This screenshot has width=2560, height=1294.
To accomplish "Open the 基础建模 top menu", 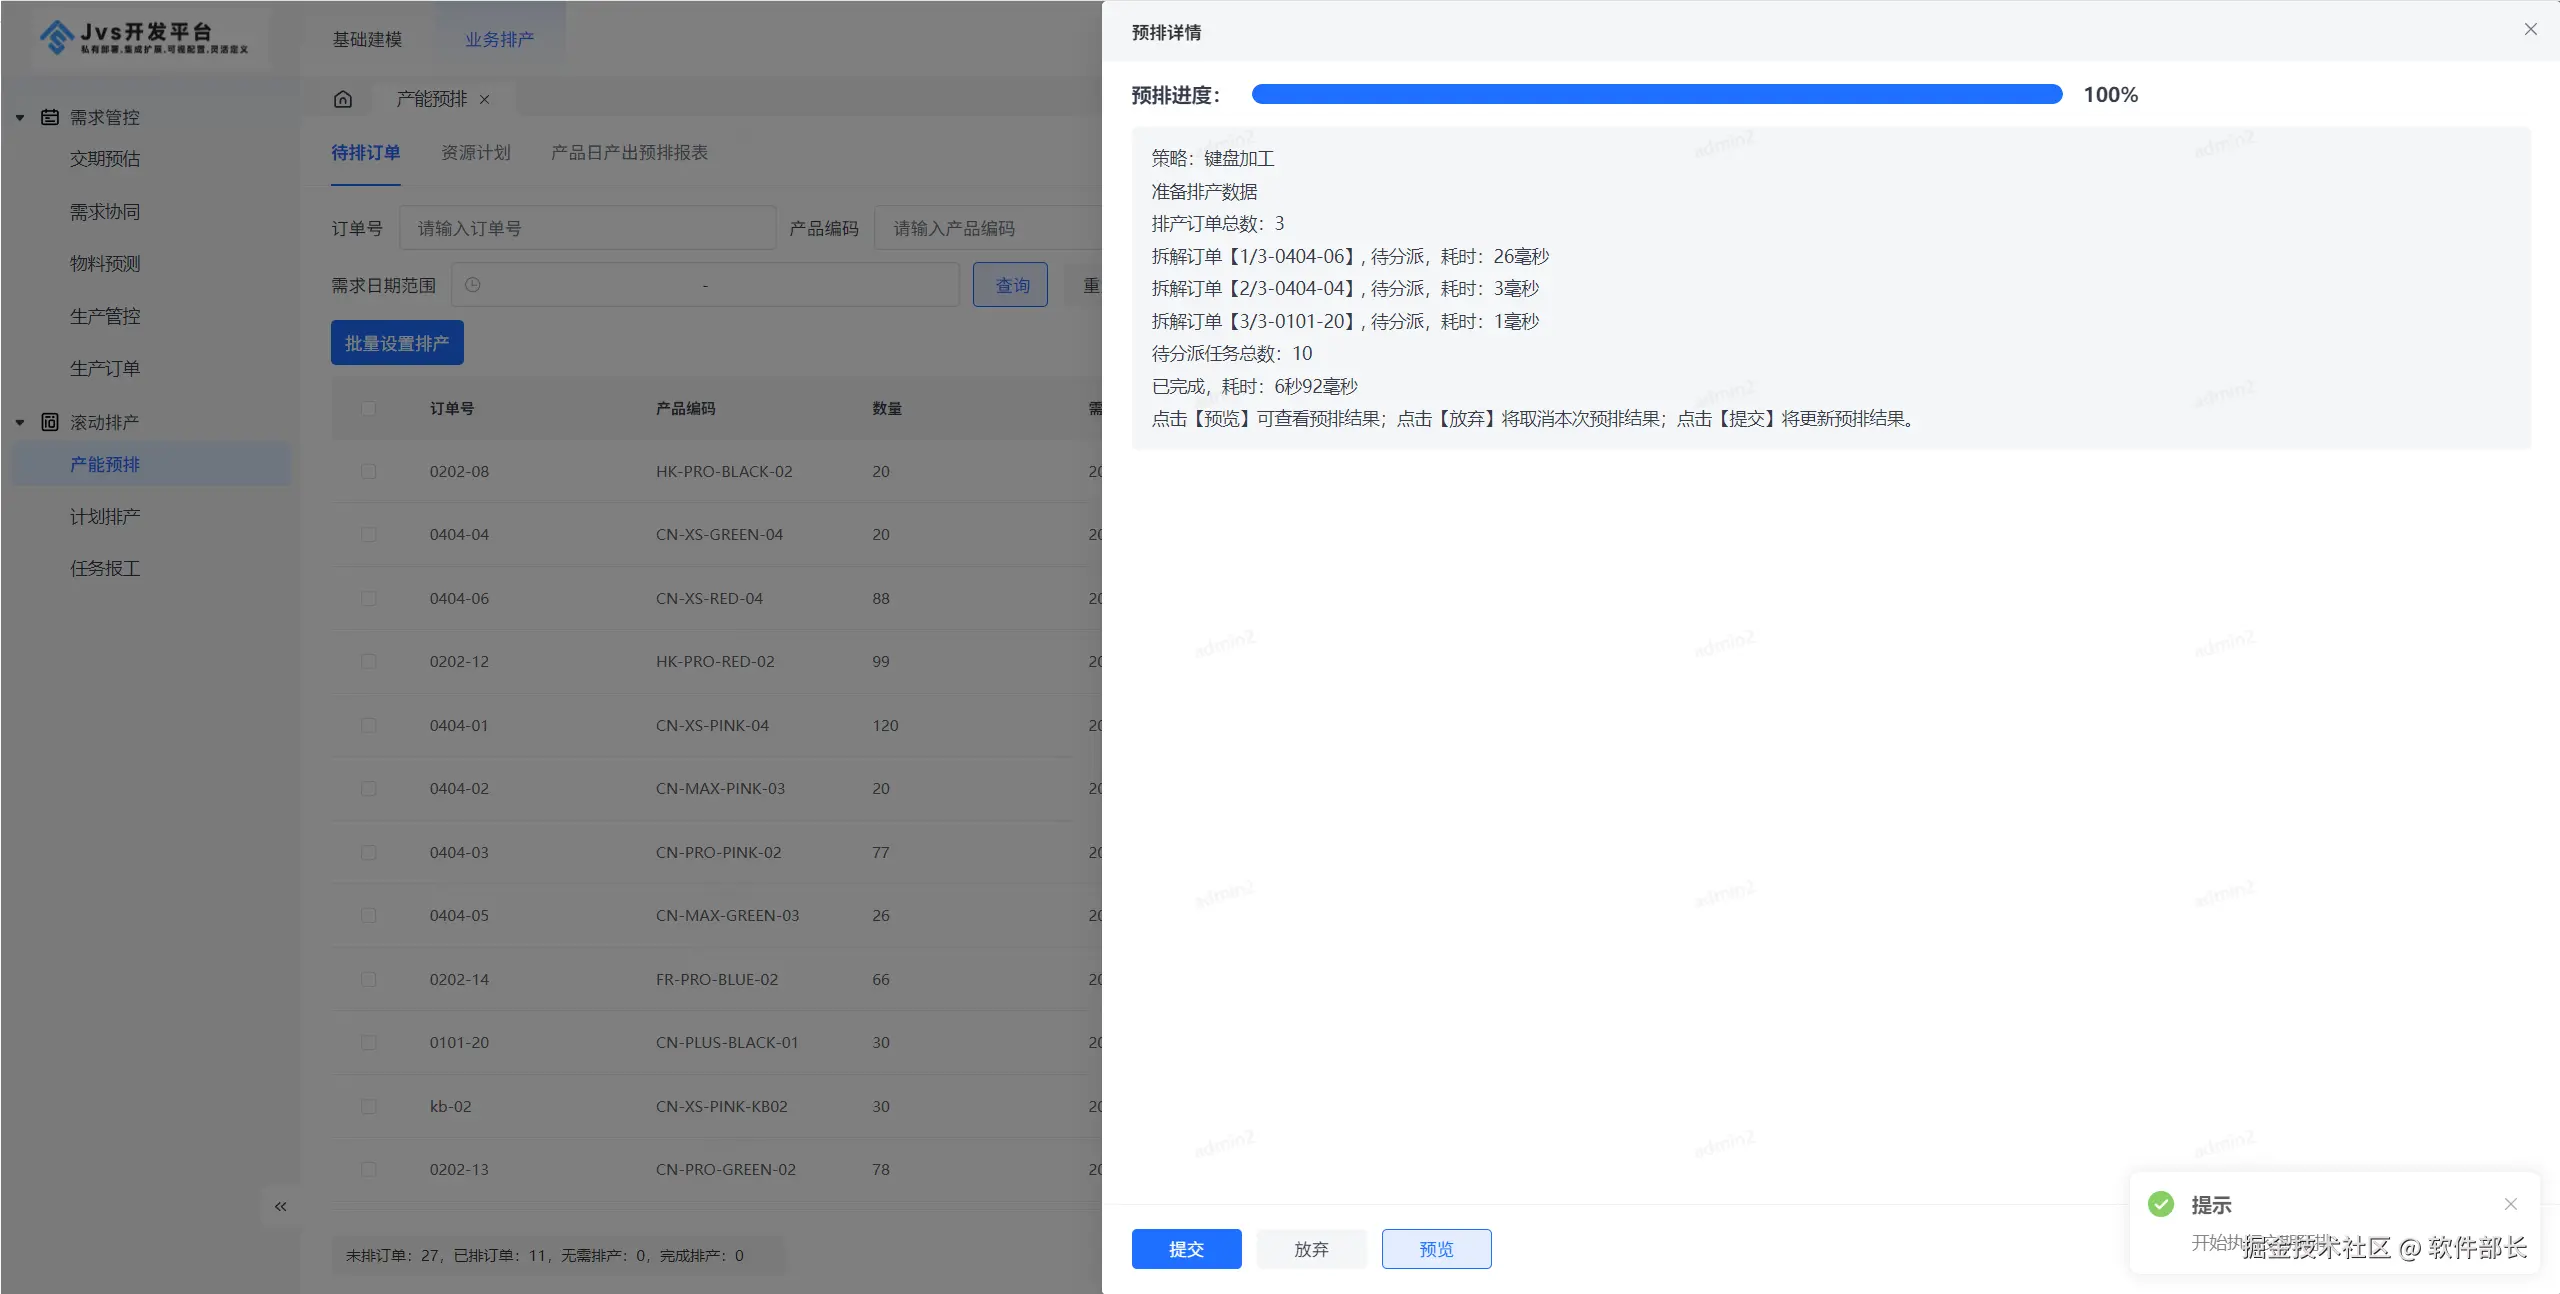I will point(367,39).
